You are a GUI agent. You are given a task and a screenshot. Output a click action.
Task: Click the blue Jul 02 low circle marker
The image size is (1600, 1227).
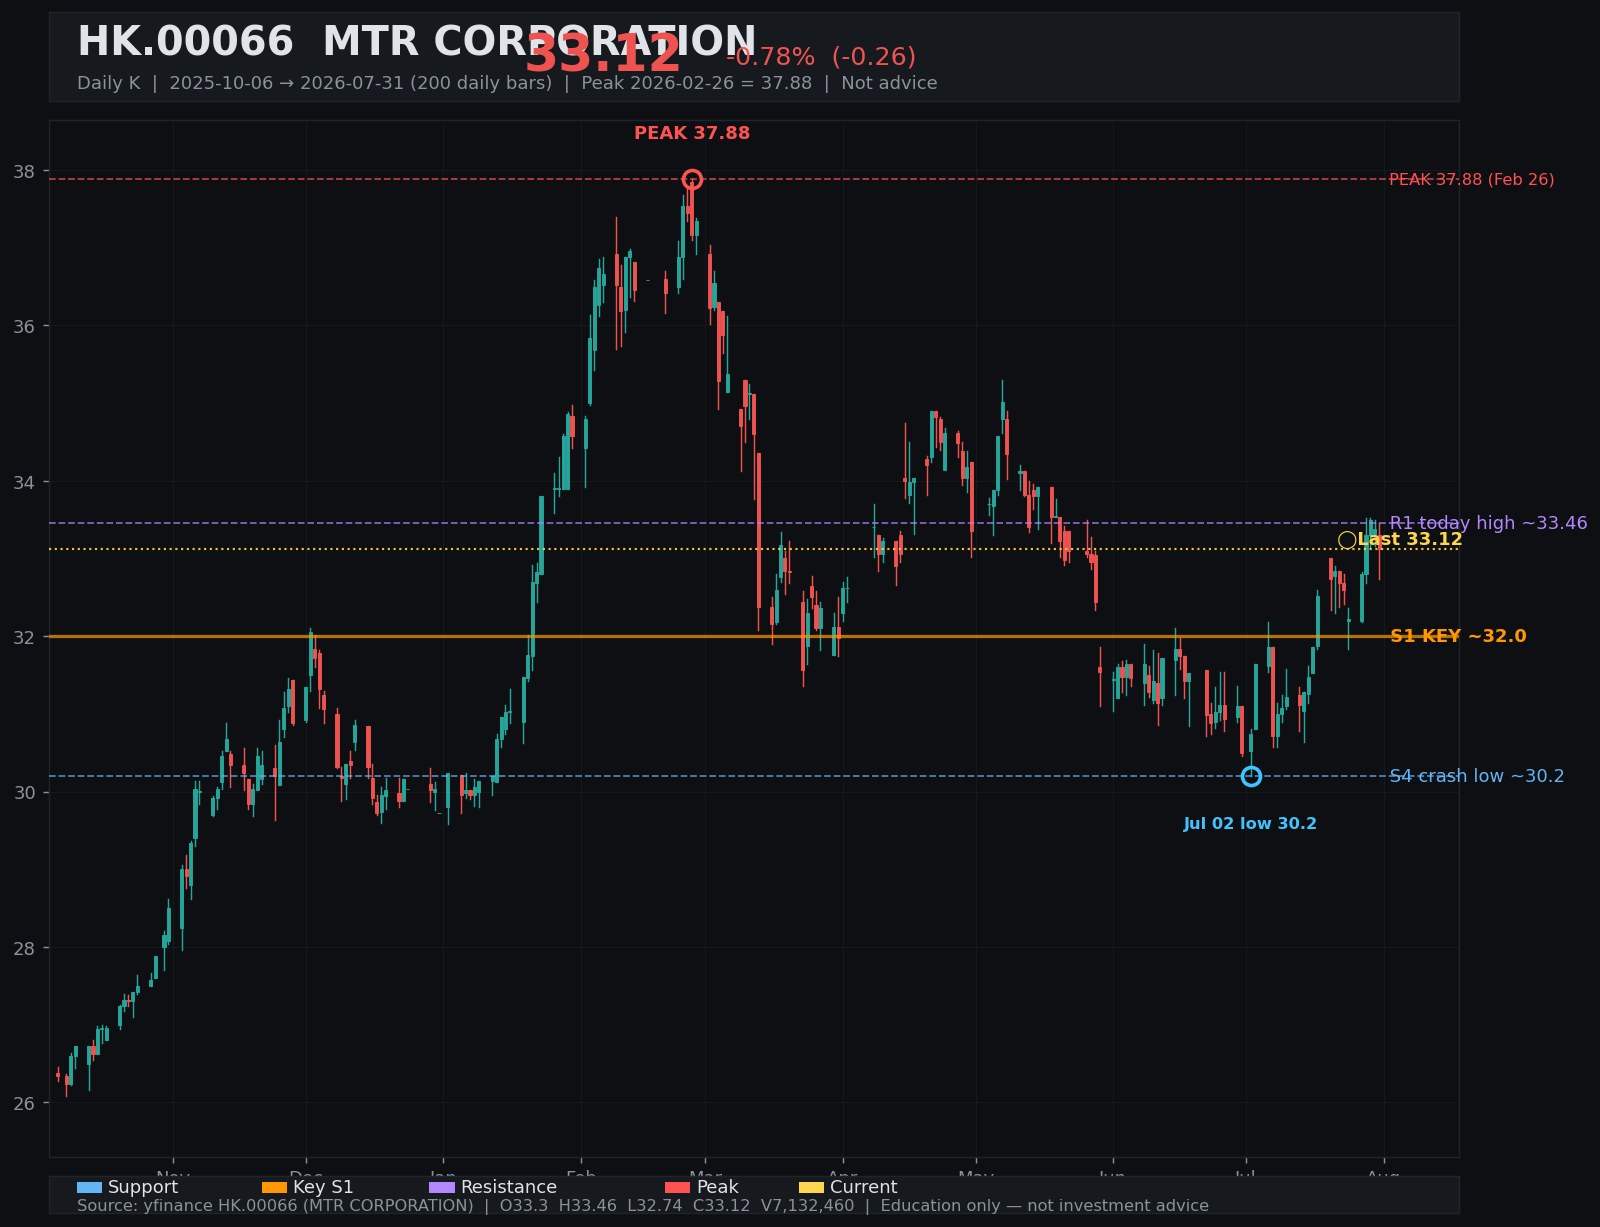pyautogui.click(x=1251, y=777)
